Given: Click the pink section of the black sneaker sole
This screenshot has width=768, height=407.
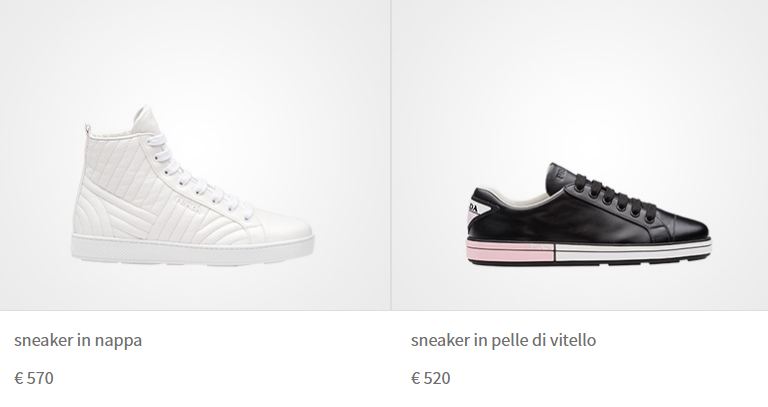Looking at the screenshot, I should (x=510, y=251).
